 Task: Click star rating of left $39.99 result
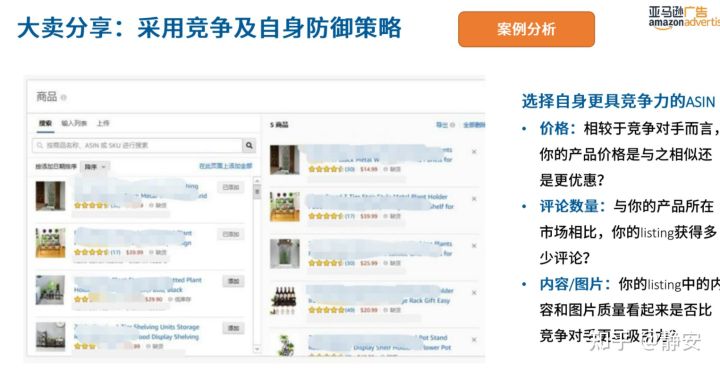tap(91, 253)
